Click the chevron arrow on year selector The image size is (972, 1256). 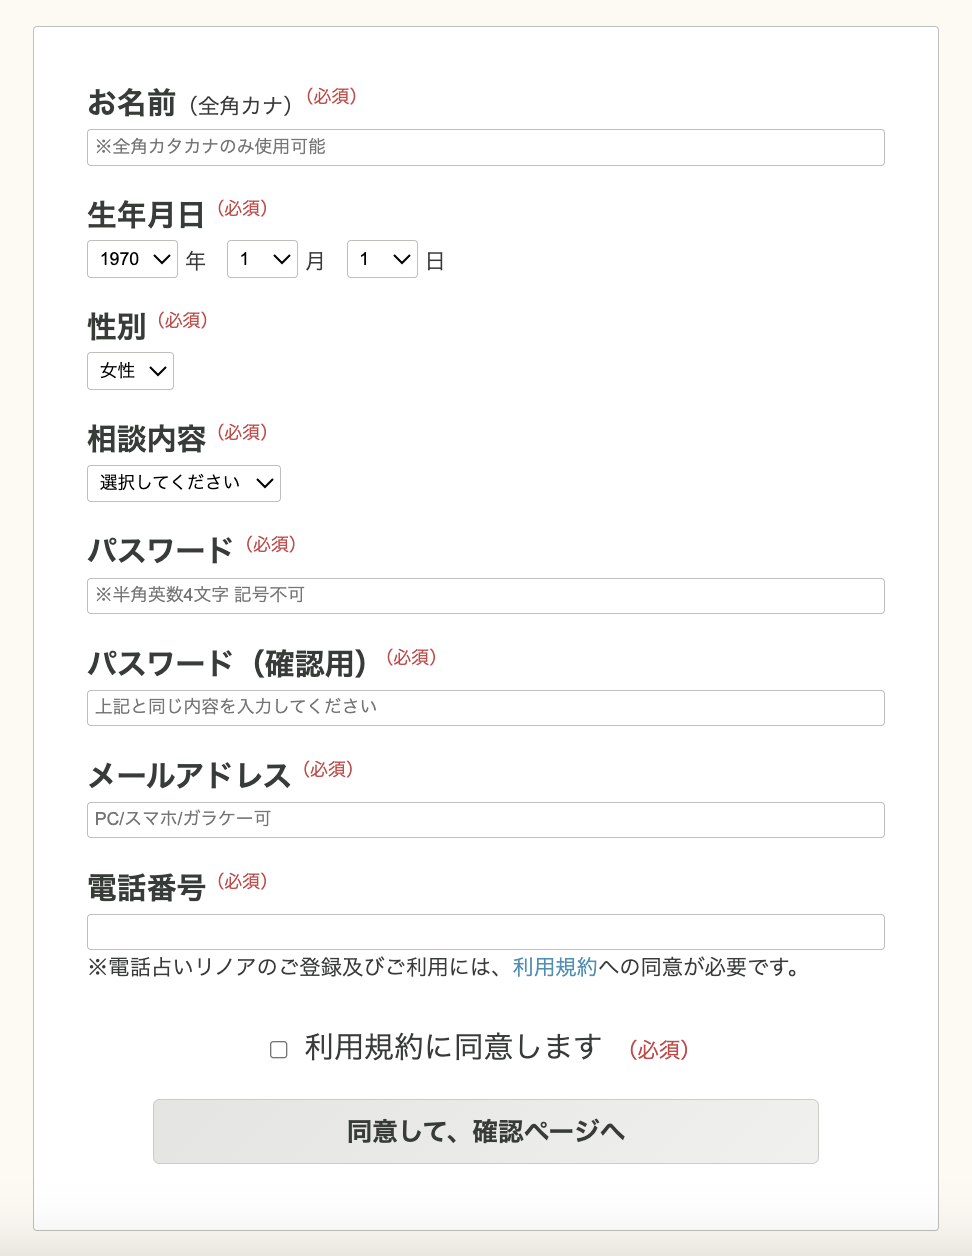(162, 260)
